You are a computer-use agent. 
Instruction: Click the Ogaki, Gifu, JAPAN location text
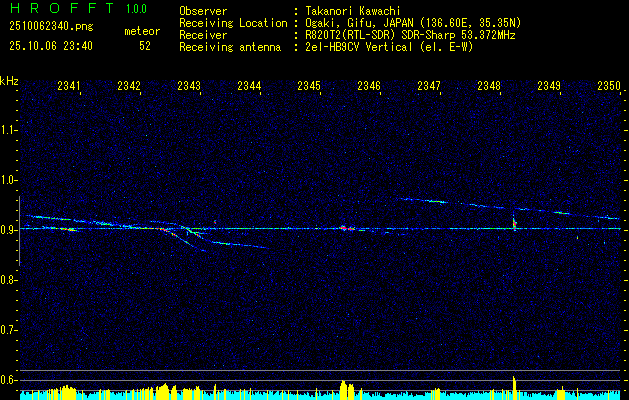(413, 23)
